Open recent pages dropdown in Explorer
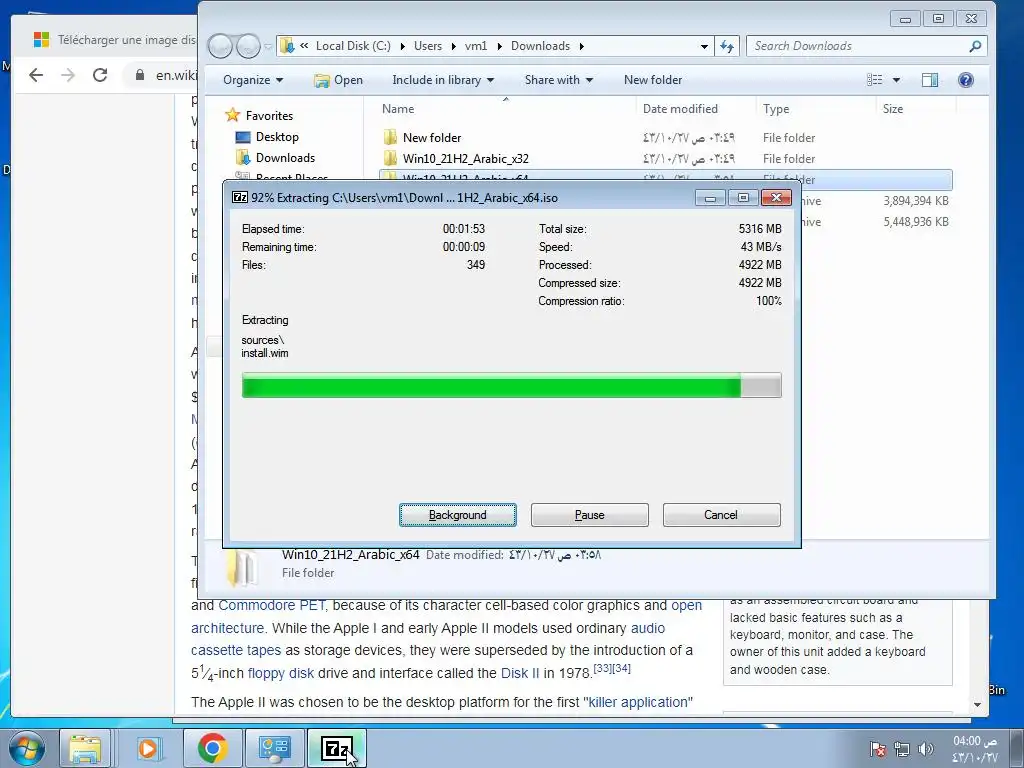This screenshot has height=768, width=1024. click(268, 46)
